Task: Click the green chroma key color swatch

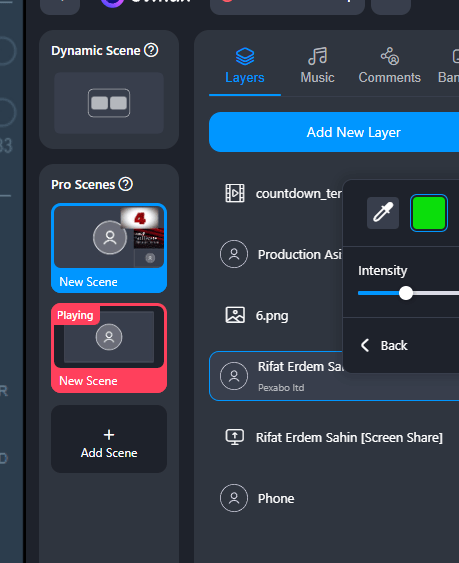Action: click(429, 213)
